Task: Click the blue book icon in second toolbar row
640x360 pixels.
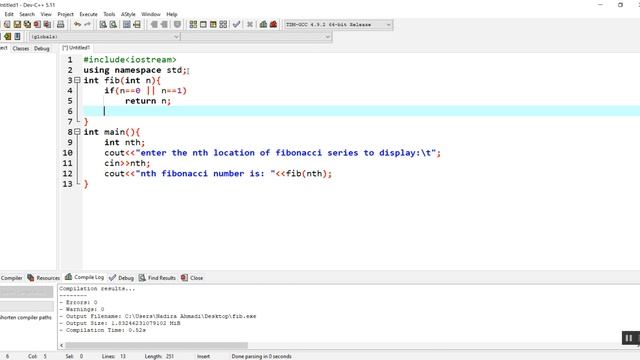Action: click(x=18, y=37)
